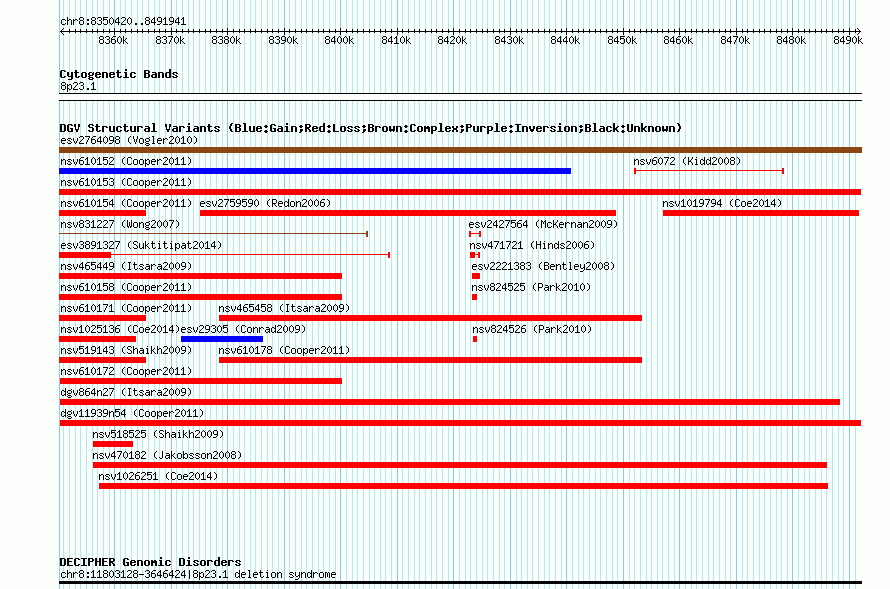This screenshot has width=890, height=589.
Task: Select the red esv2759590 loss bar
Action: click(x=408, y=213)
